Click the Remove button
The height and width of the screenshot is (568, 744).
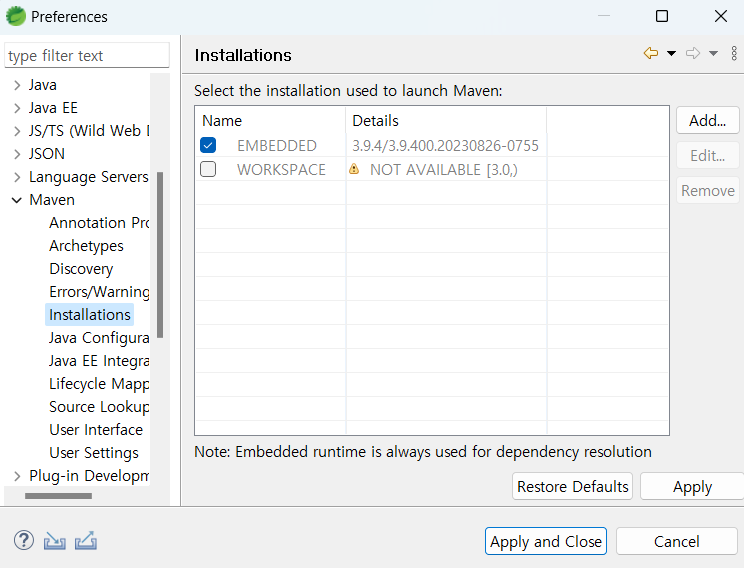coord(707,190)
